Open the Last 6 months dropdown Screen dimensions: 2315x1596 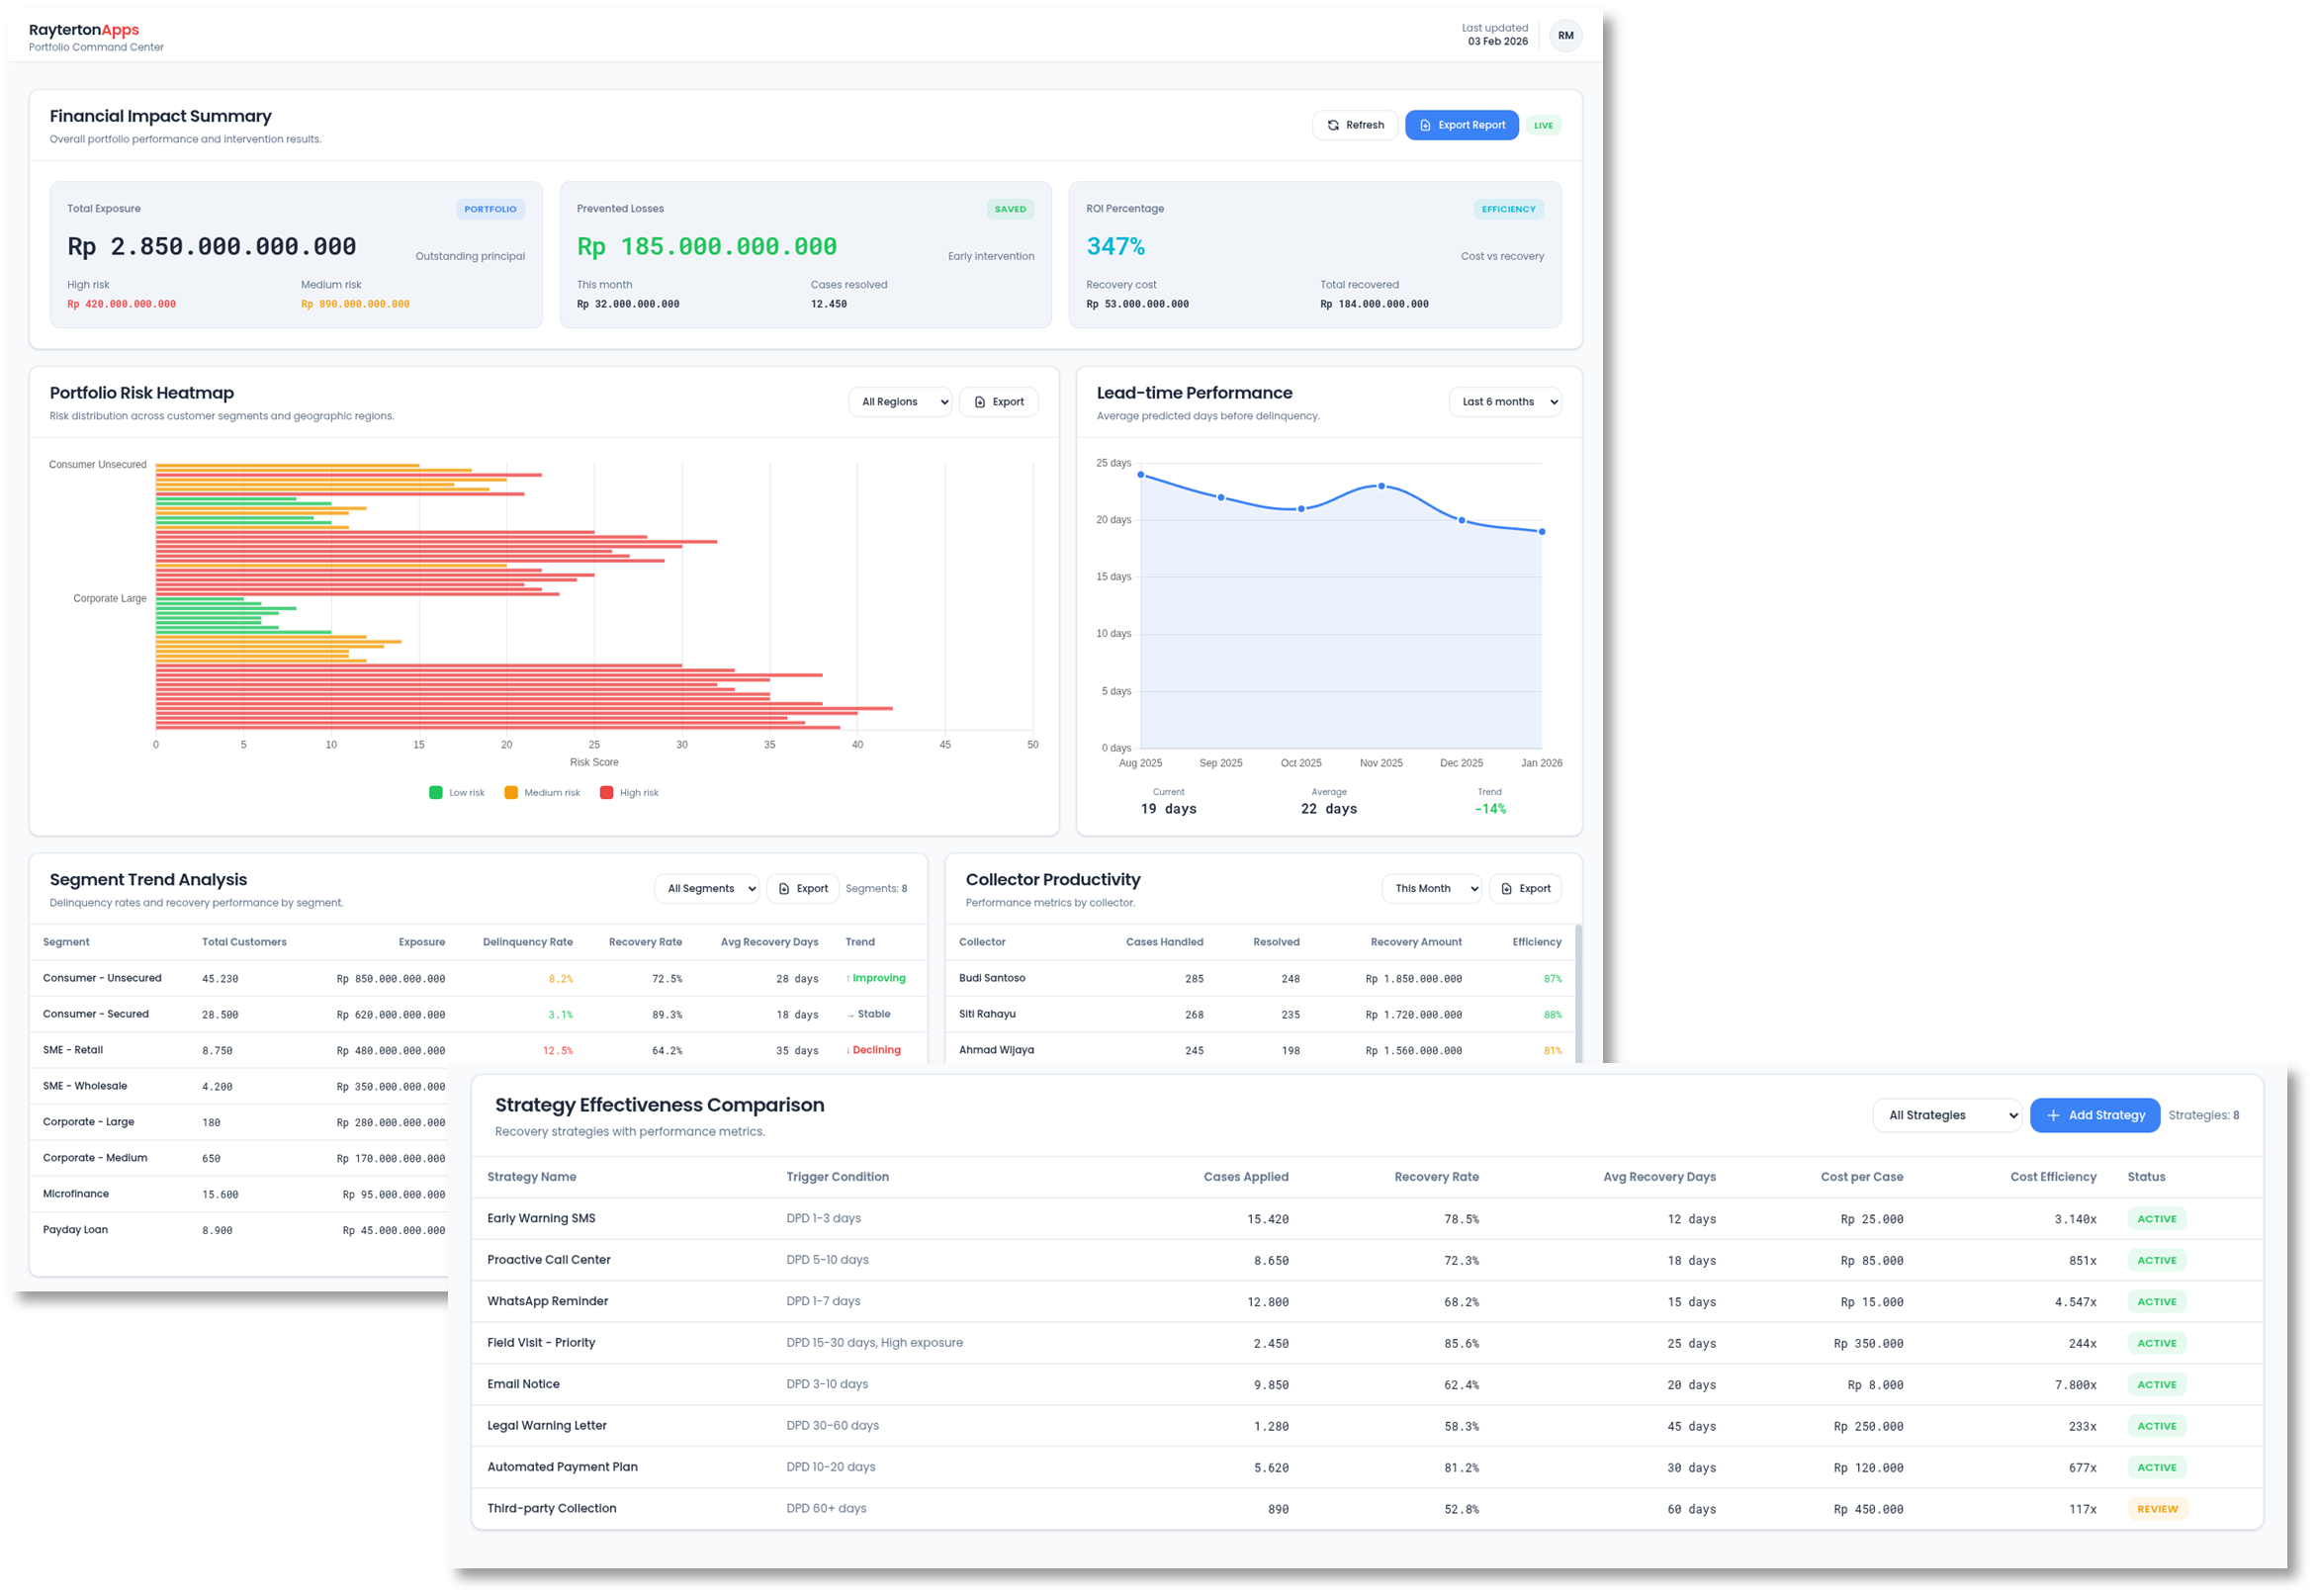click(1504, 401)
